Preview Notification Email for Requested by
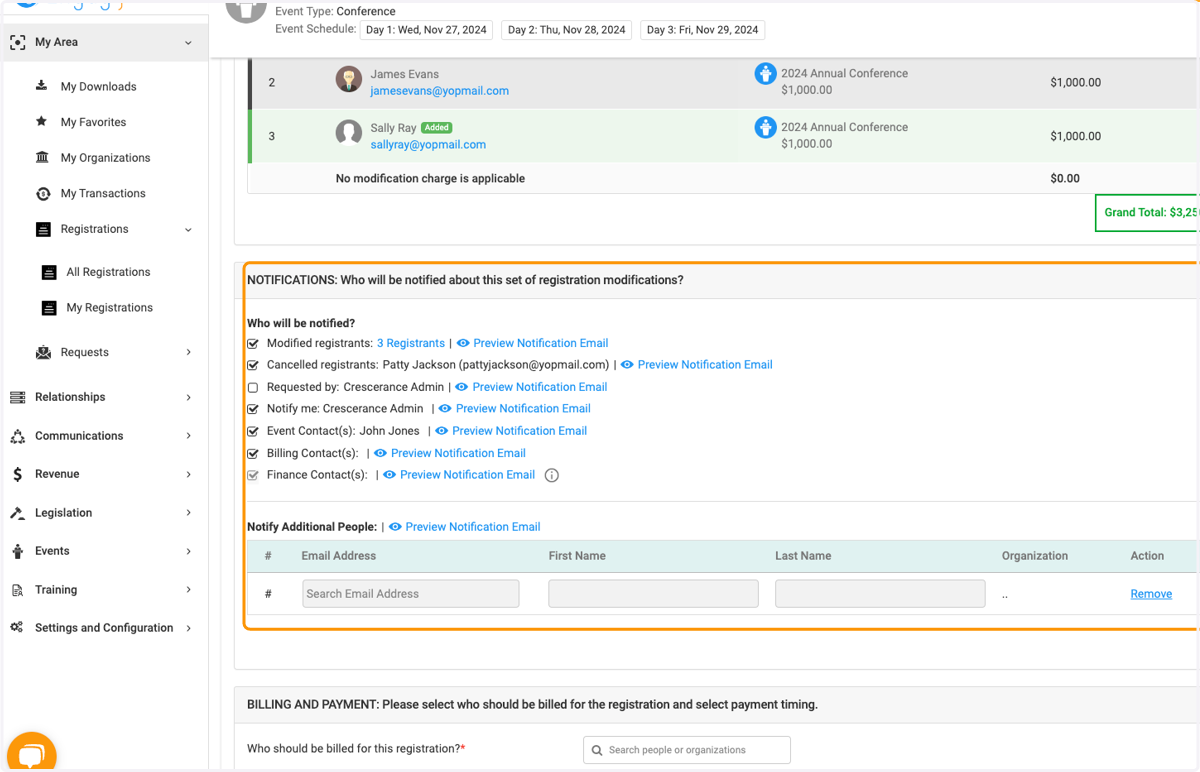This screenshot has height=772, width=1200. coord(540,387)
